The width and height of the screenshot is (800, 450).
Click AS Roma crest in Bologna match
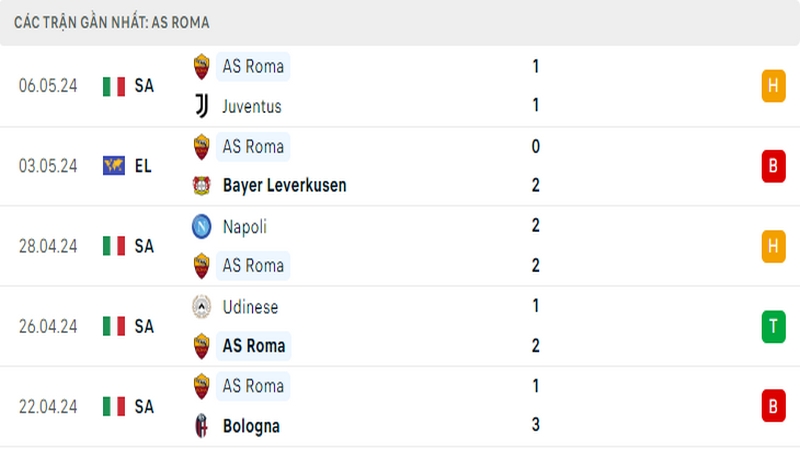coord(202,386)
